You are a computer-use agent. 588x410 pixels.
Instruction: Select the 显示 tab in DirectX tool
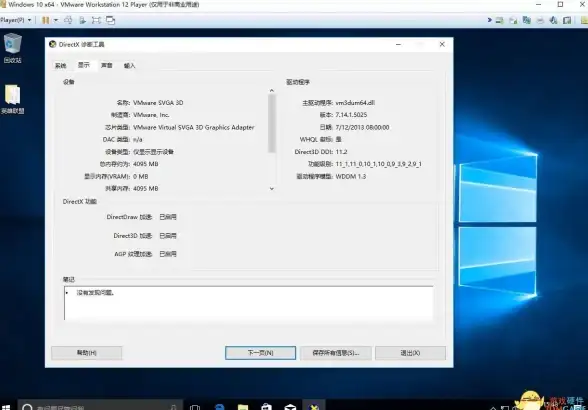click(x=84, y=65)
